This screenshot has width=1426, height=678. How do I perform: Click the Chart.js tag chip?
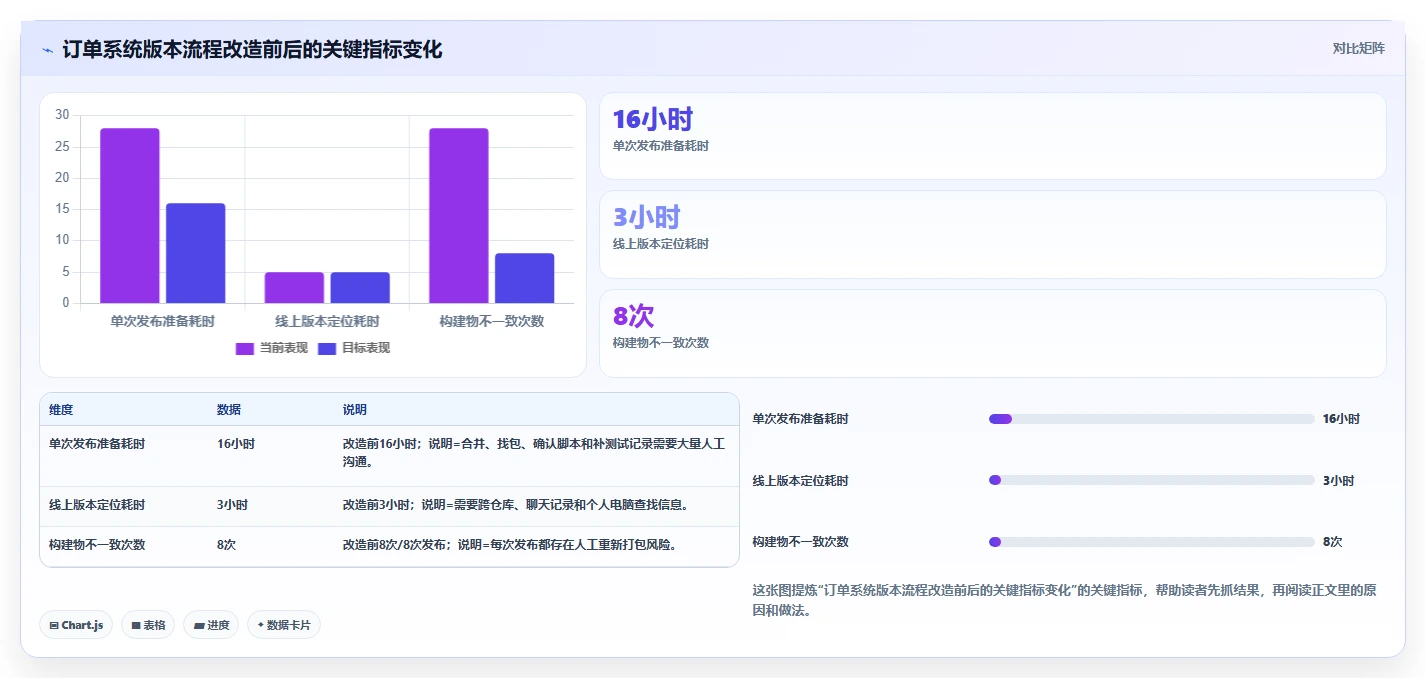coord(76,625)
